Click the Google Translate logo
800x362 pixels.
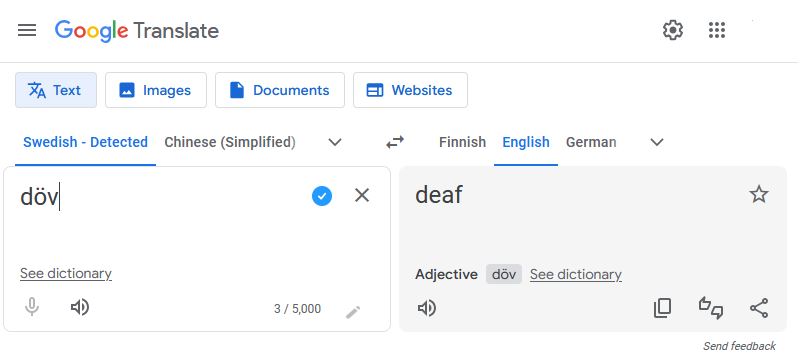point(137,31)
